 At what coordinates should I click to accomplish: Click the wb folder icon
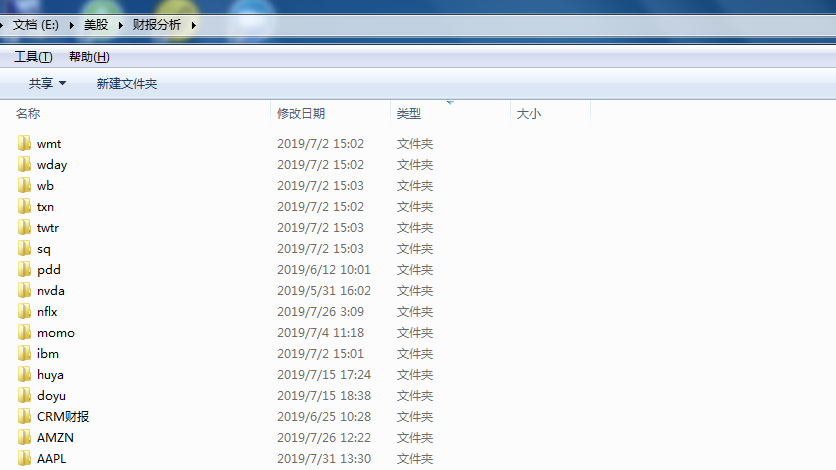pos(24,185)
